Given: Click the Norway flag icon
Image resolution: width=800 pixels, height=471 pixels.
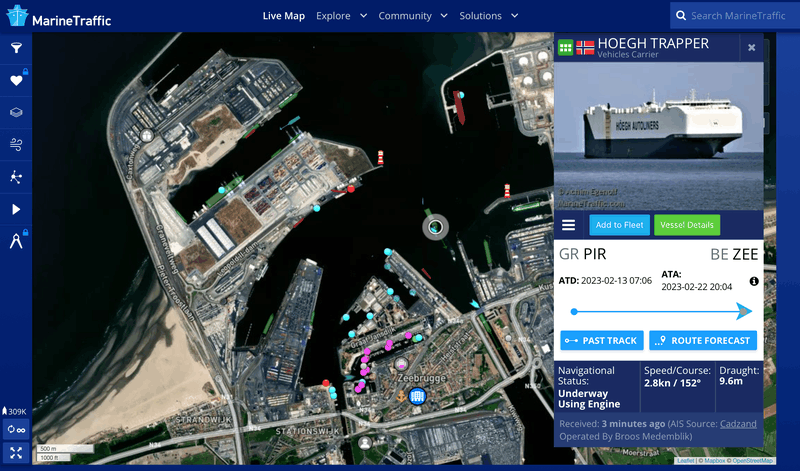Looking at the screenshot, I should coord(585,47).
